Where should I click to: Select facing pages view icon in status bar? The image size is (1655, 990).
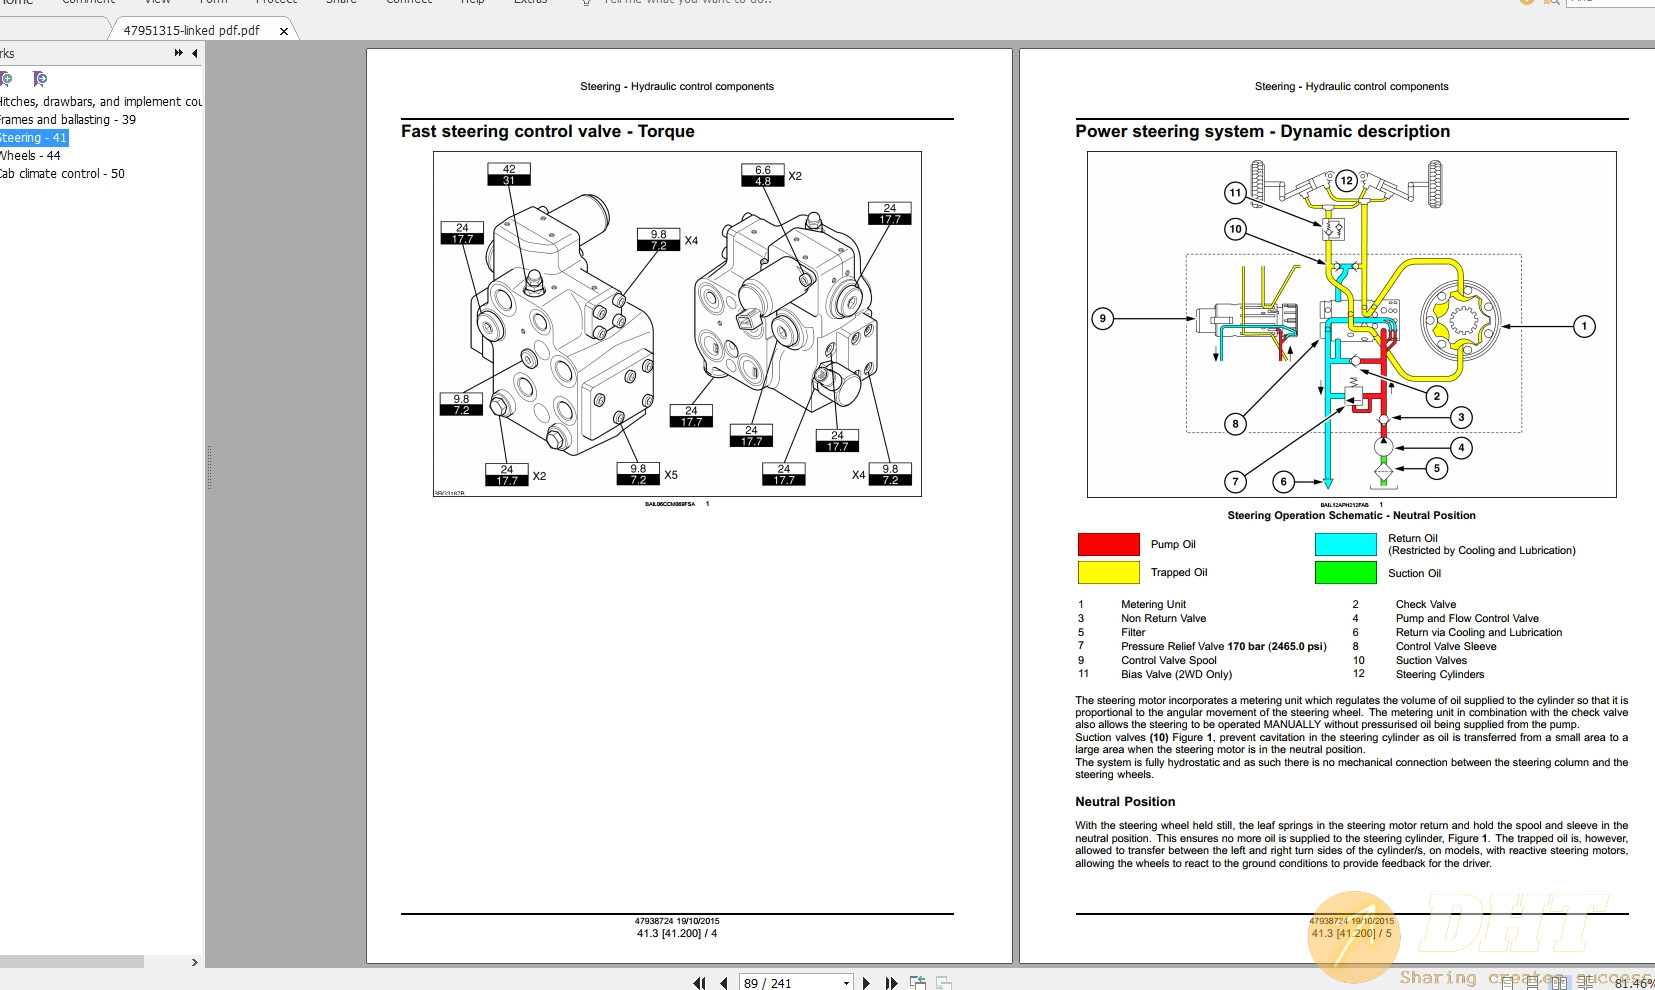point(1560,982)
